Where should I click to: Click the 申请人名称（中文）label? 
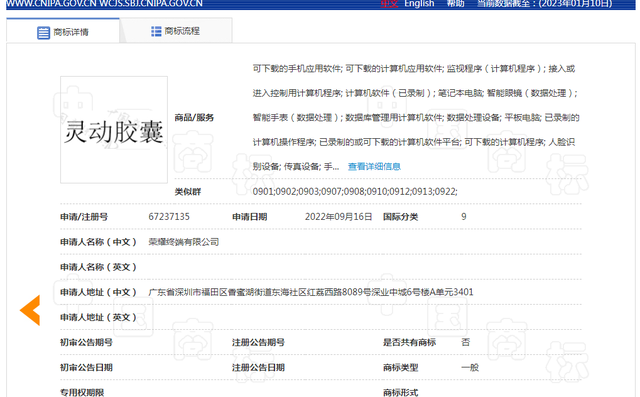(98, 242)
